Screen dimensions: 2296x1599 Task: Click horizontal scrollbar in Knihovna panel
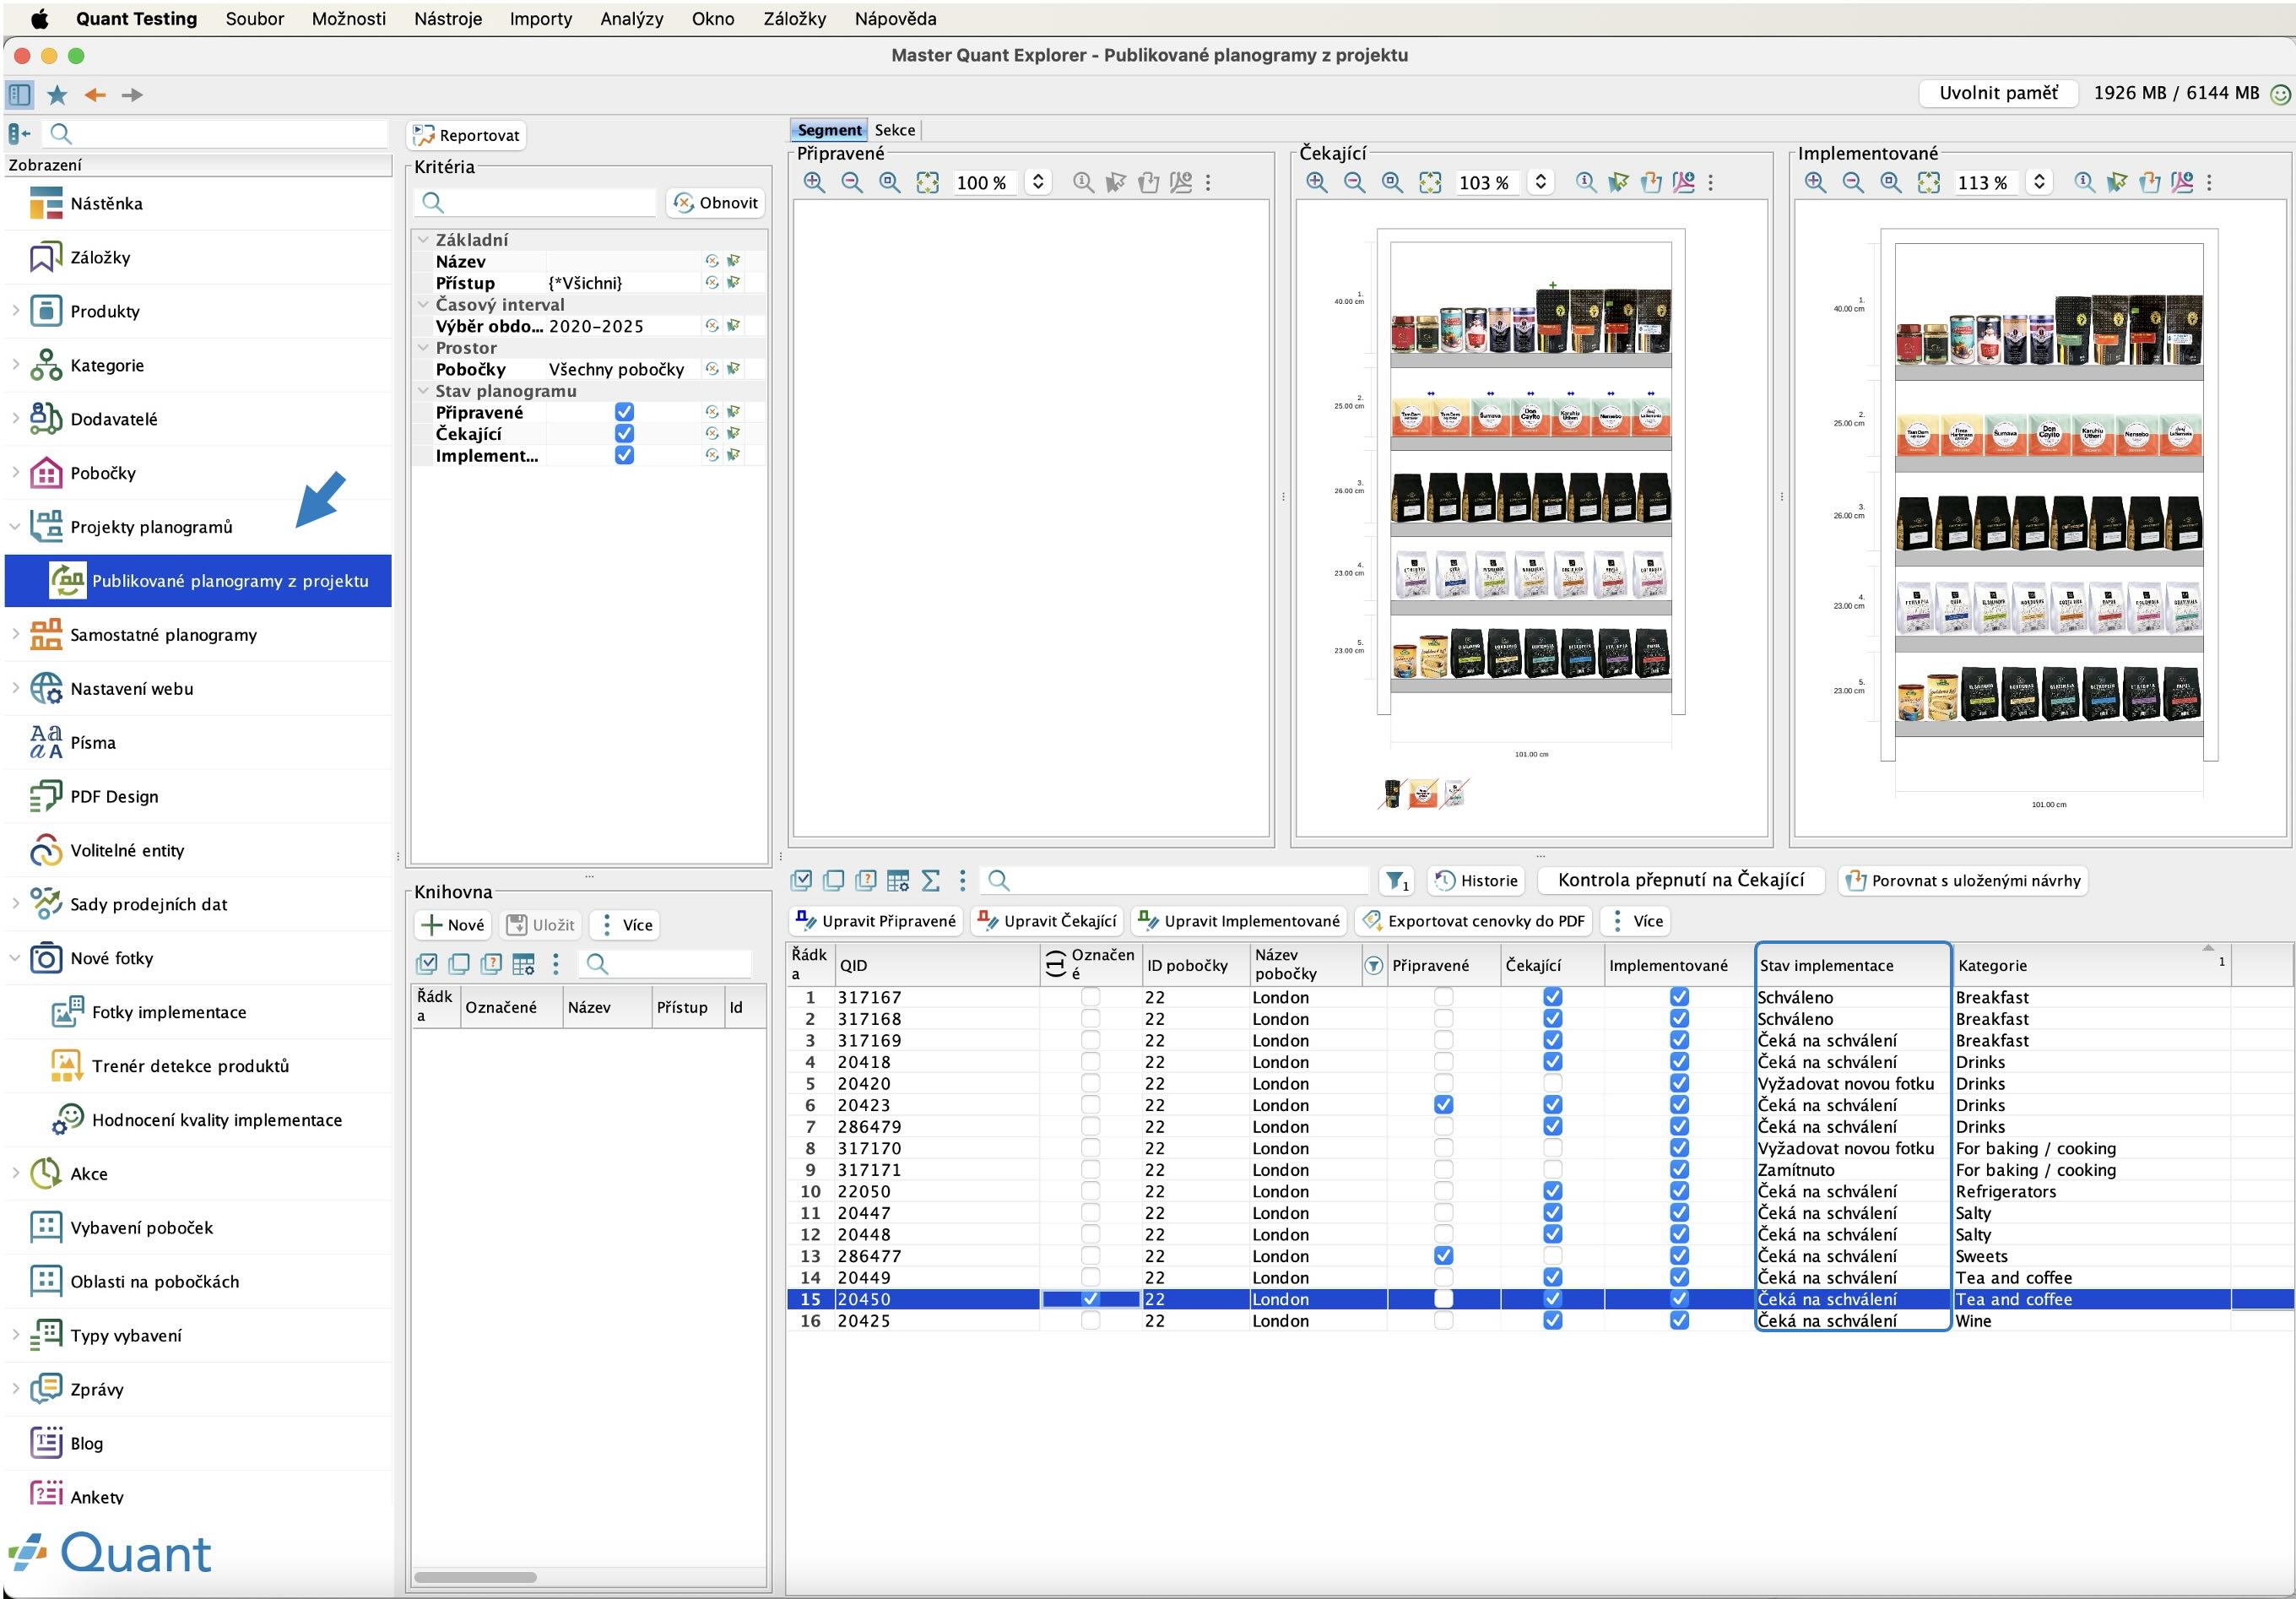(x=475, y=1578)
